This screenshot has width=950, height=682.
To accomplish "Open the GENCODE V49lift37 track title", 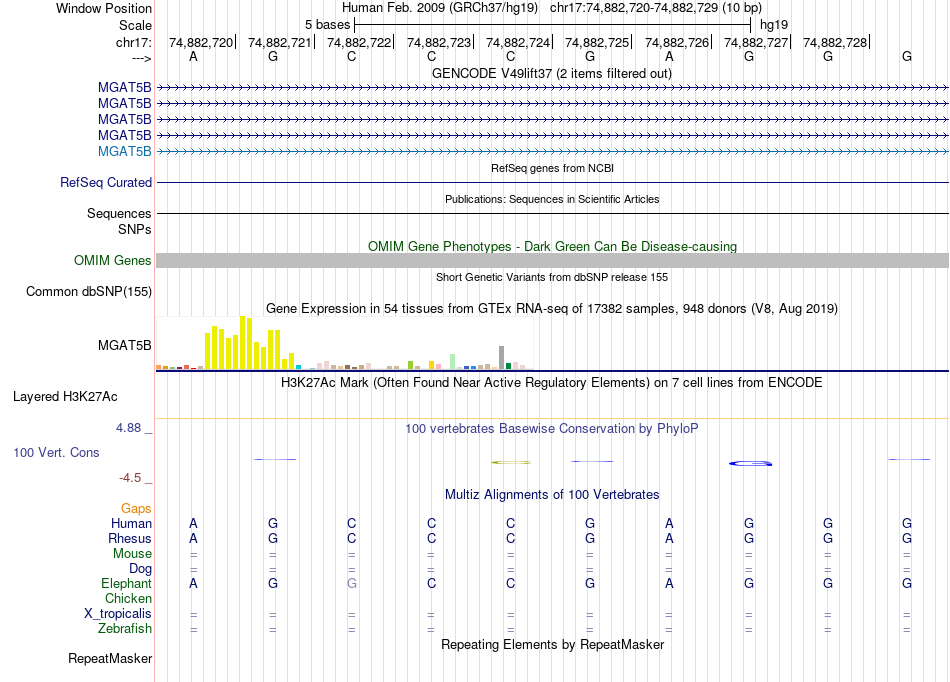I will coord(551,74).
